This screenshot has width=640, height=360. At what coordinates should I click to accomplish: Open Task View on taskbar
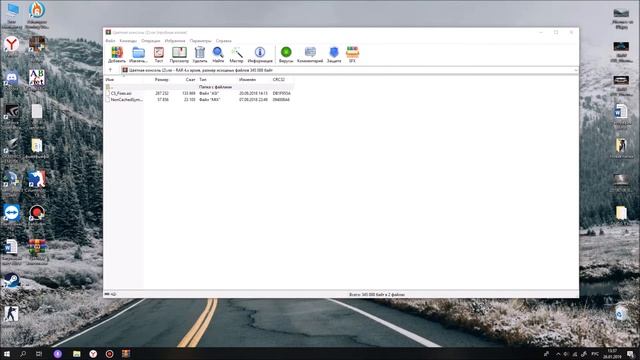(39, 353)
